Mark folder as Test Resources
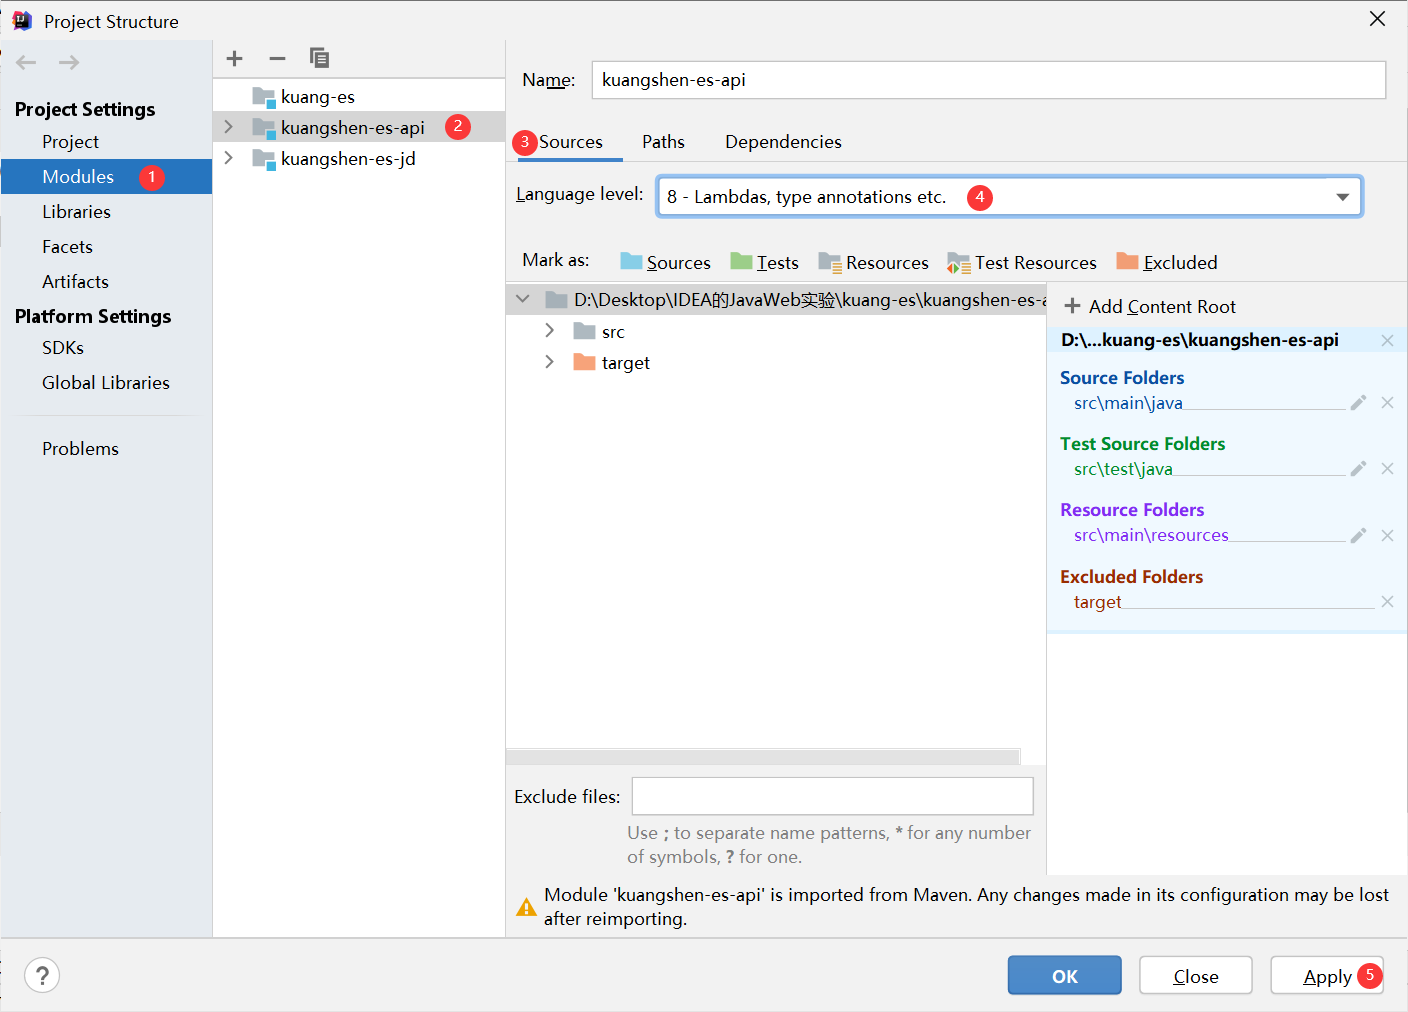Image resolution: width=1408 pixels, height=1012 pixels. pos(1022,263)
